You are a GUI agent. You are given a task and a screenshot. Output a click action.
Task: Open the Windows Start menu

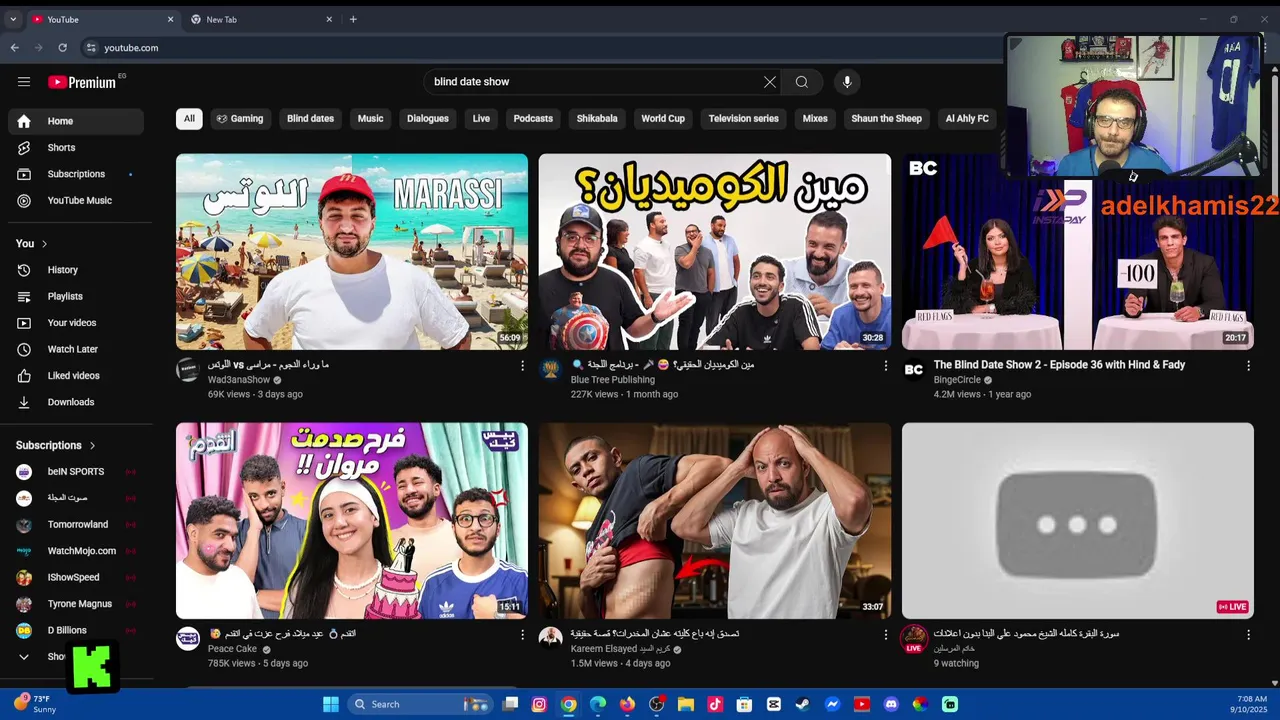[331, 704]
